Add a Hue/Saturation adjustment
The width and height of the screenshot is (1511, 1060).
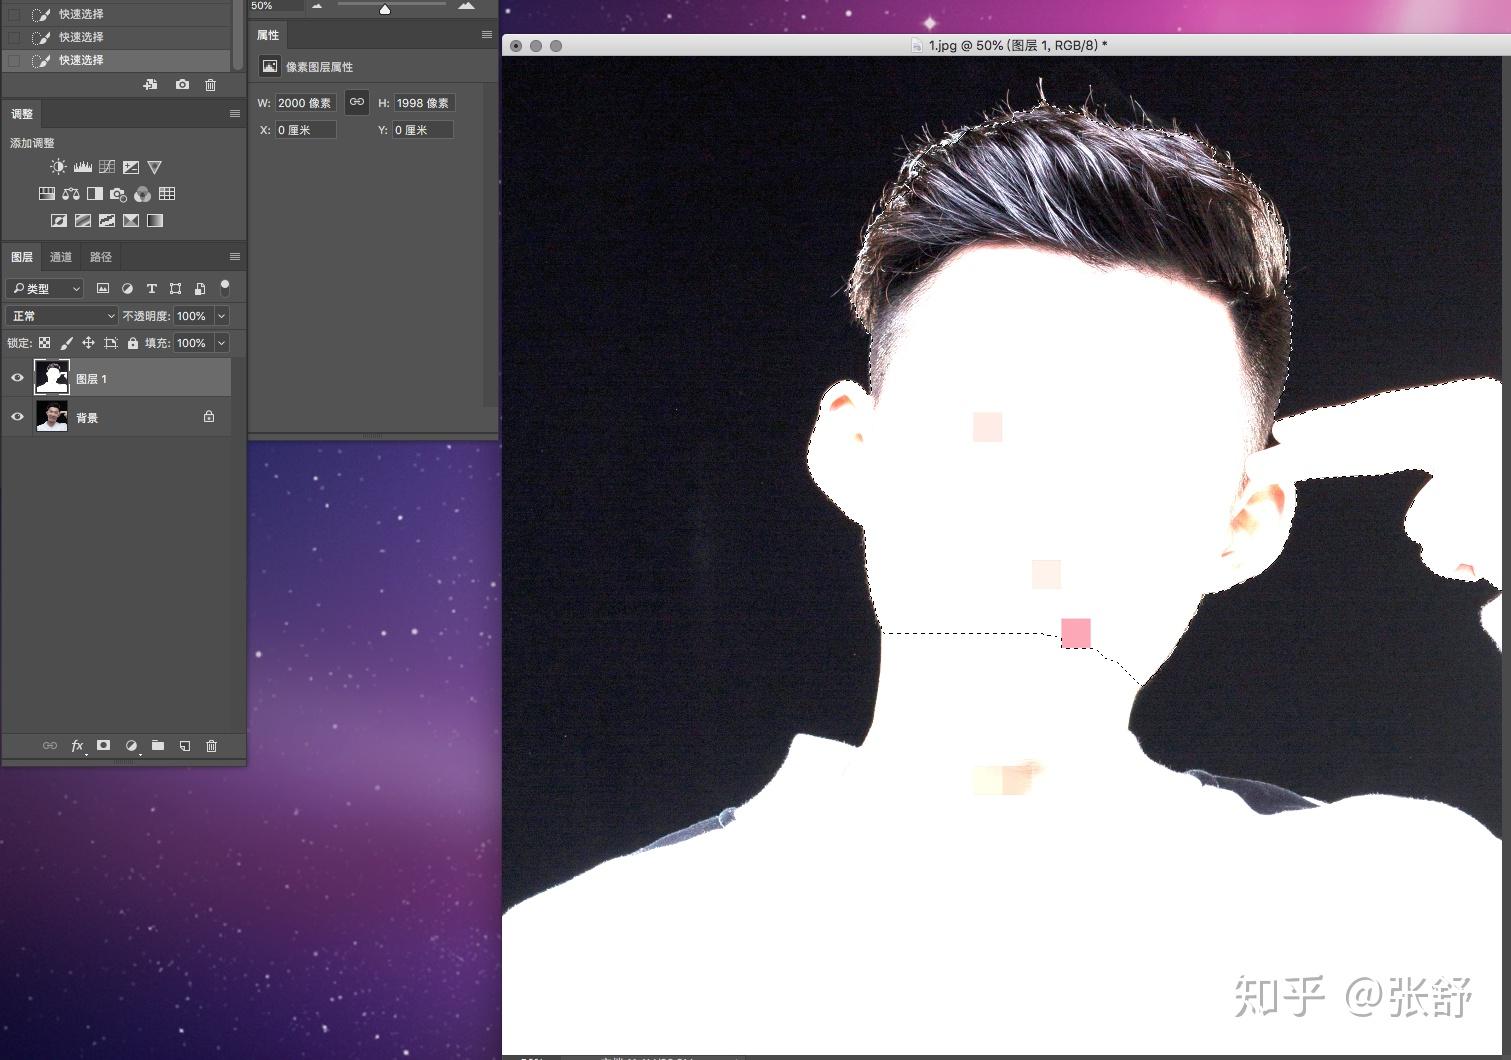coord(47,194)
